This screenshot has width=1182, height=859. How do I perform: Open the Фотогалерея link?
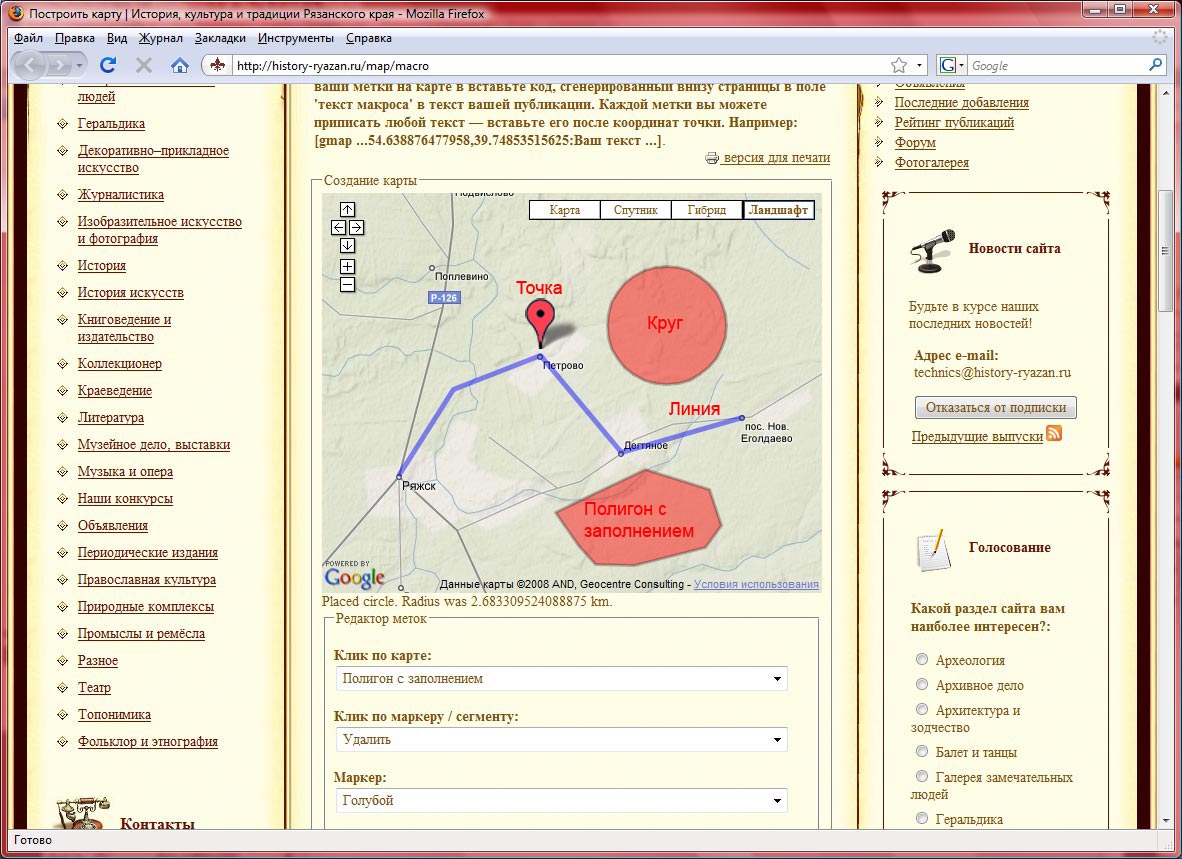932,163
